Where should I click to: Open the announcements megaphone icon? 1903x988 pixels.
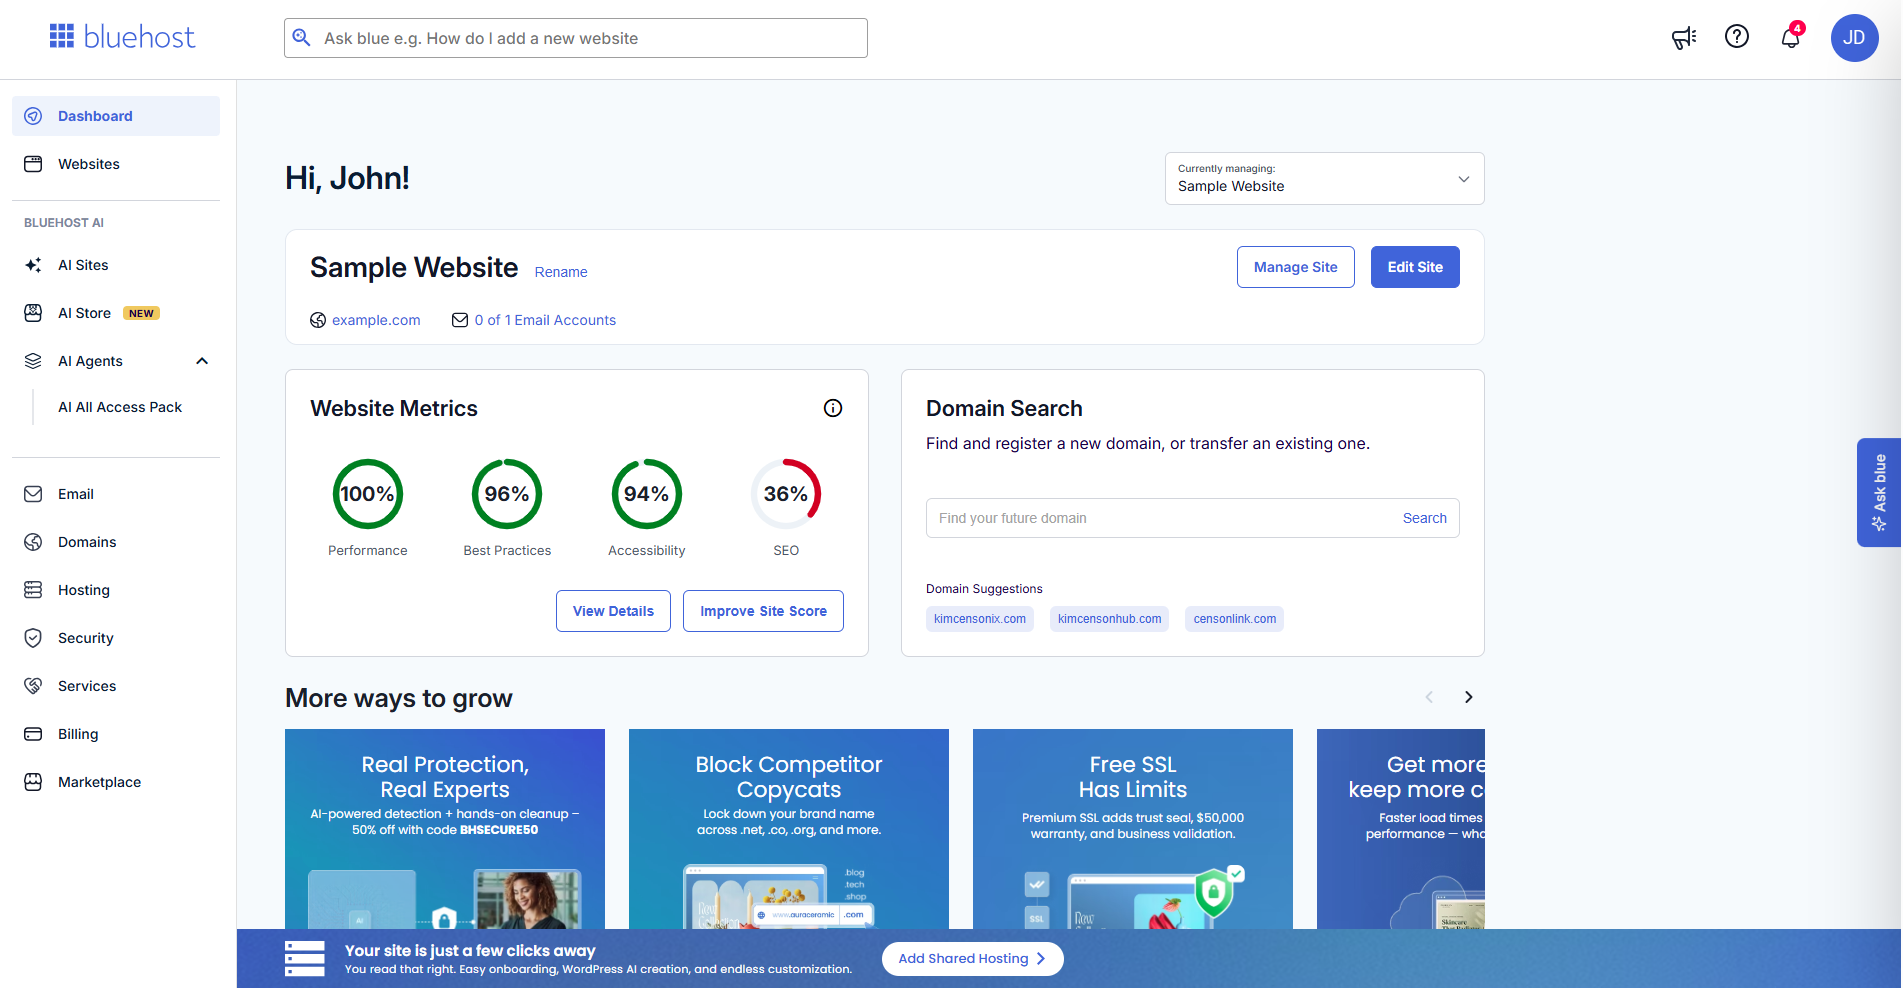(1684, 38)
